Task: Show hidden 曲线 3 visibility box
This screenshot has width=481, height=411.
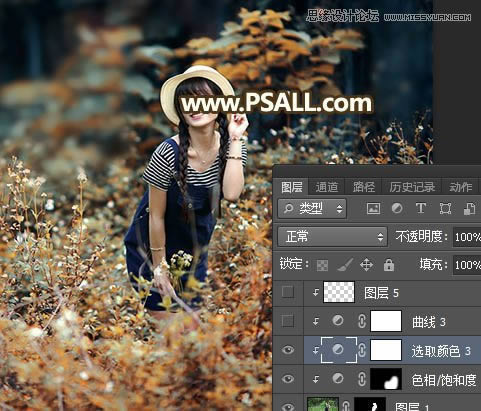Action: [x=288, y=321]
